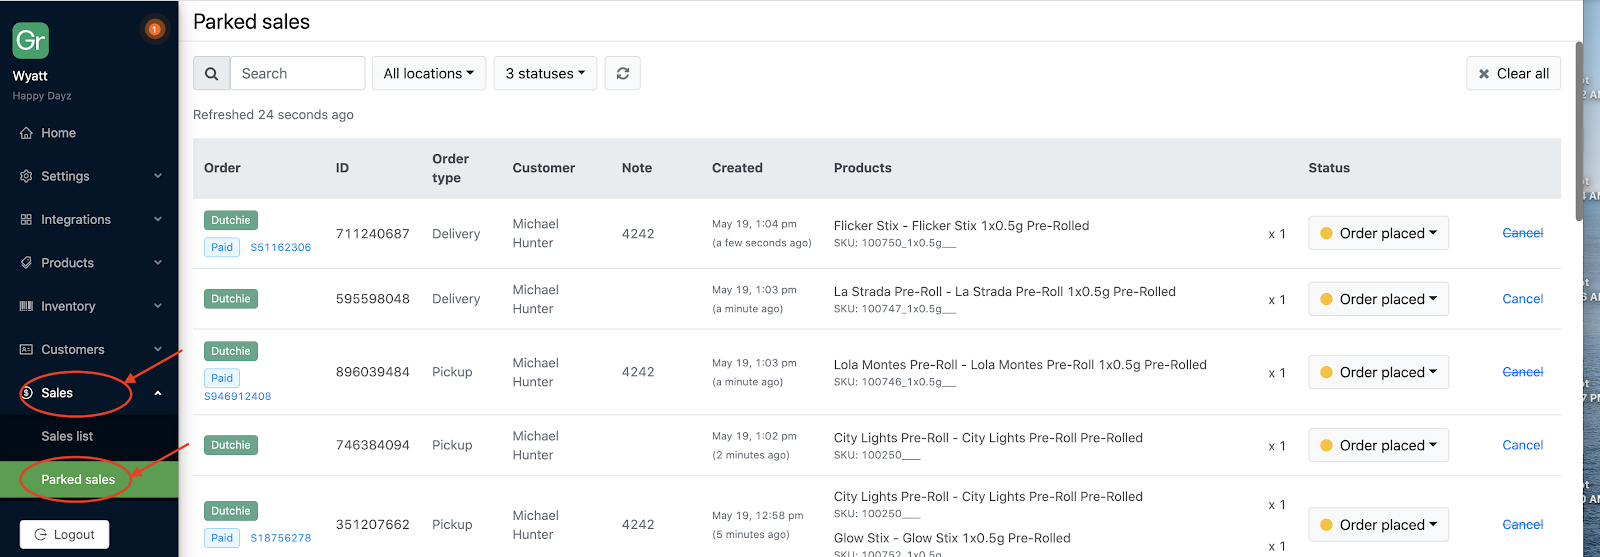The image size is (1600, 557).
Task: Cancel order 595598048
Action: tap(1522, 299)
